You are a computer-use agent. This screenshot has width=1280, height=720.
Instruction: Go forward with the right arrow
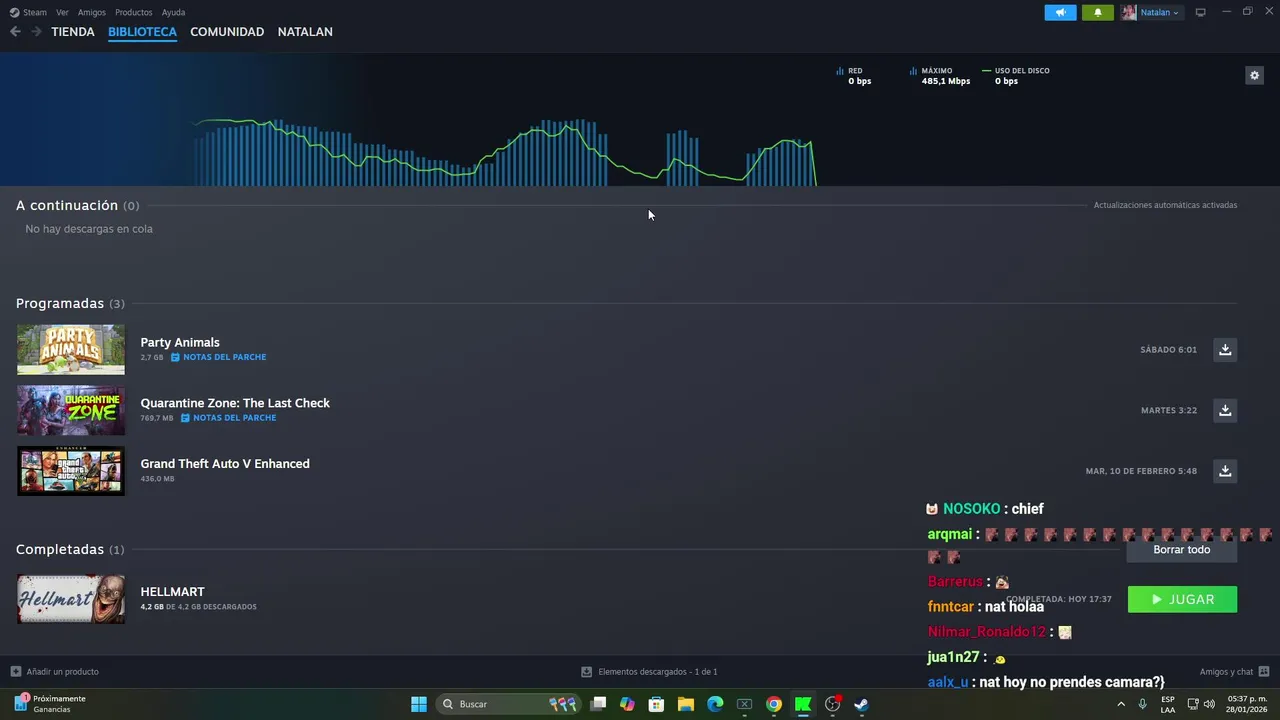tap(36, 32)
